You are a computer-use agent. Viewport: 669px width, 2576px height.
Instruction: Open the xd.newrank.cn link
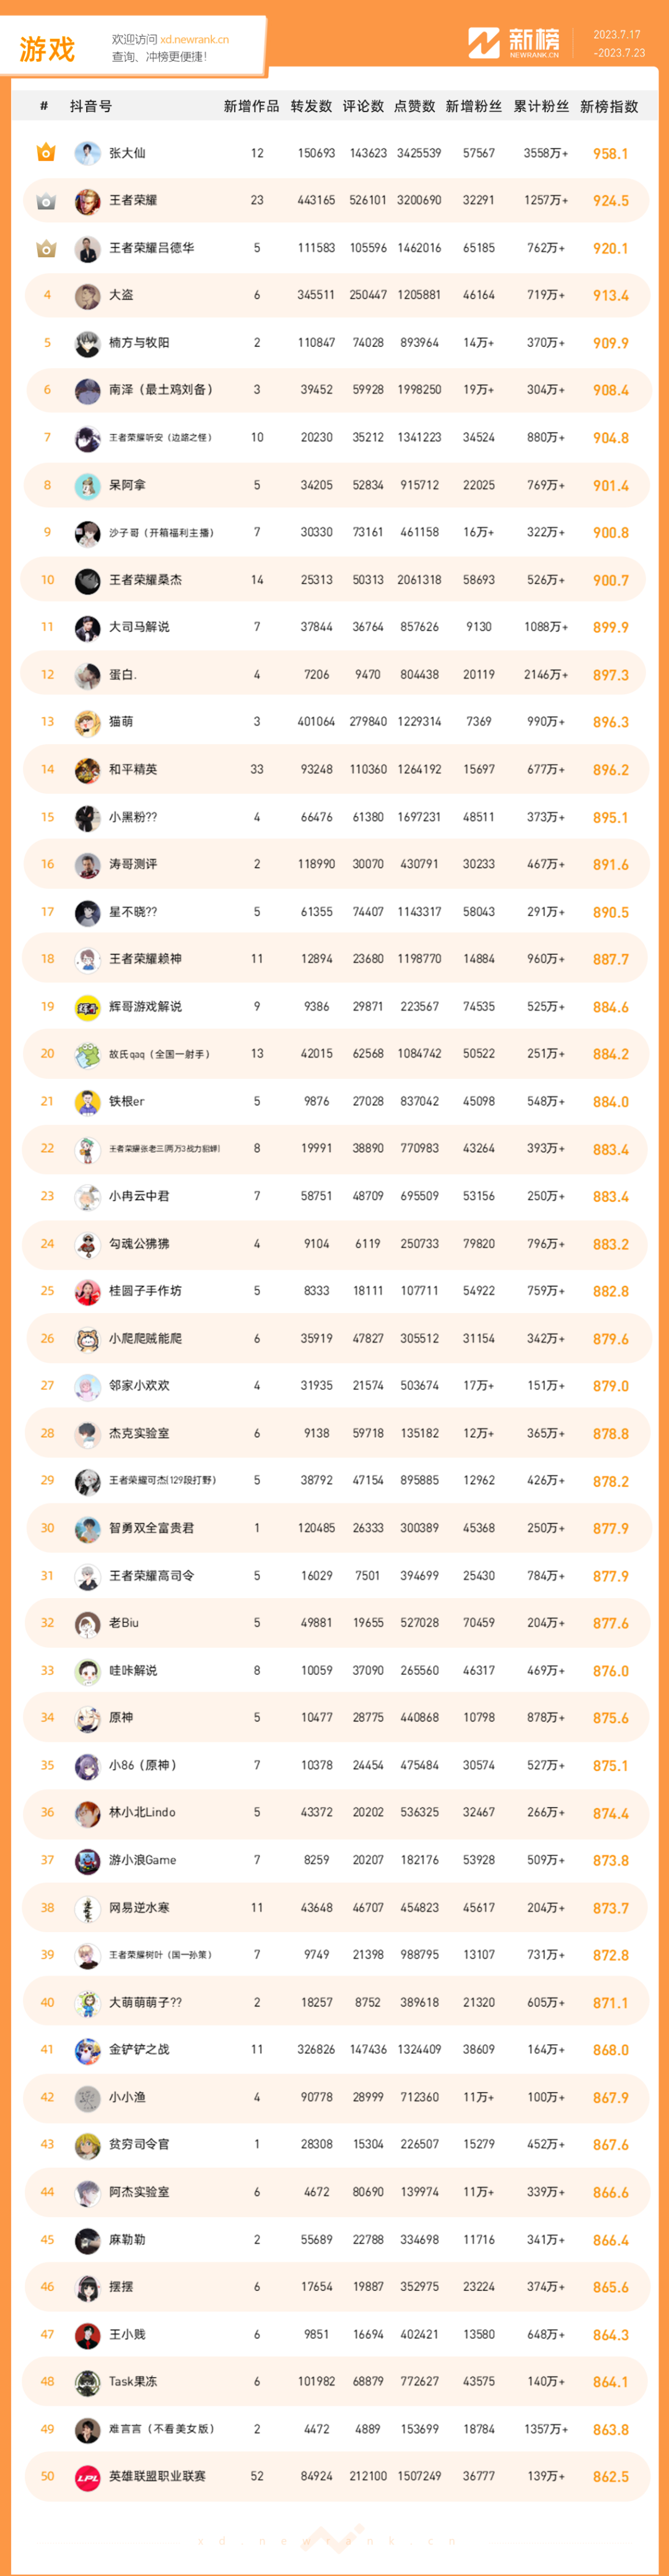pos(194,40)
